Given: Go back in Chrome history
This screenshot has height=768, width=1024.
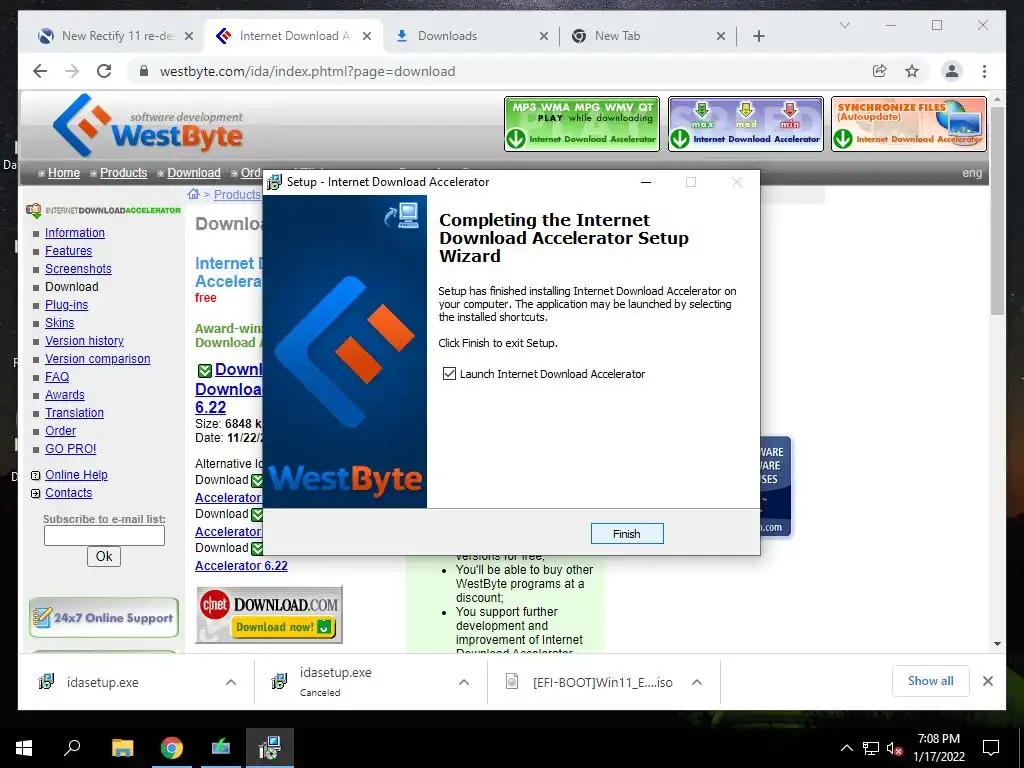Looking at the screenshot, I should tap(40, 71).
